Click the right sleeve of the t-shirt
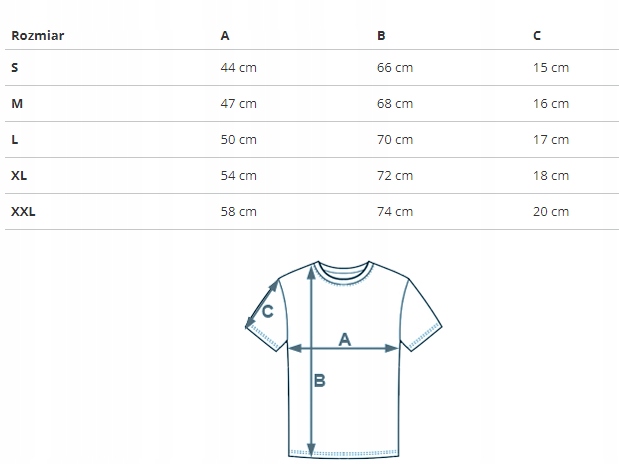Screen dimensions: 619x464 (420, 310)
